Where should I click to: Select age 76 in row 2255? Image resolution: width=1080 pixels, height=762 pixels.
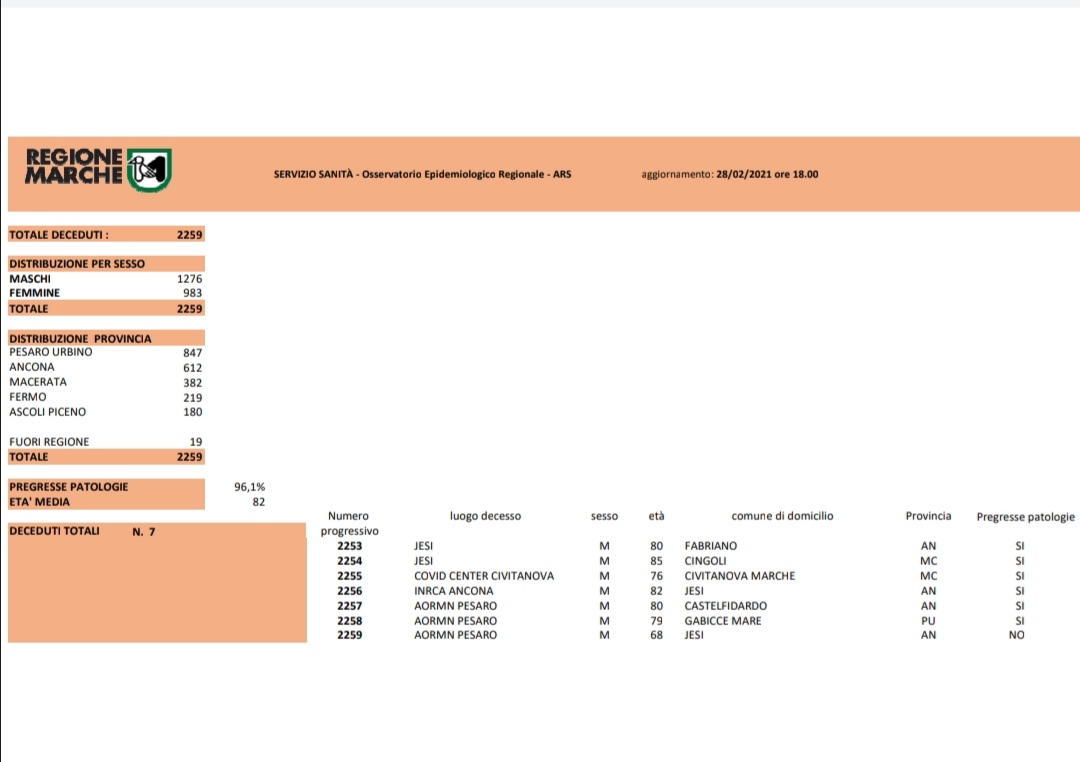tap(656, 576)
